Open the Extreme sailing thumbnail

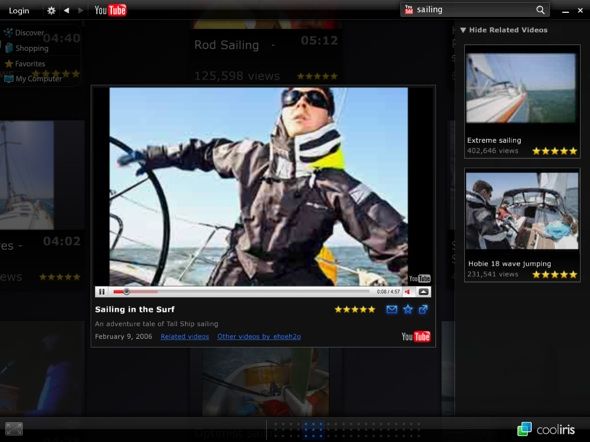pyautogui.click(x=521, y=88)
